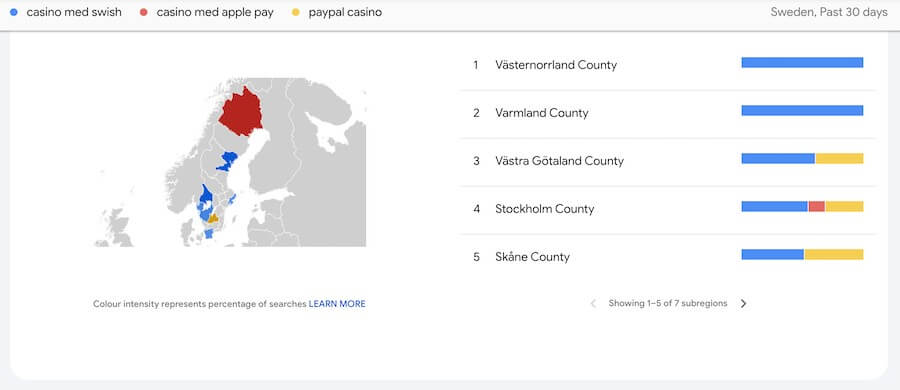Image resolution: width=900 pixels, height=390 pixels.
Task: Click yellow paypal segment in Skåne County bar
Action: pos(834,254)
